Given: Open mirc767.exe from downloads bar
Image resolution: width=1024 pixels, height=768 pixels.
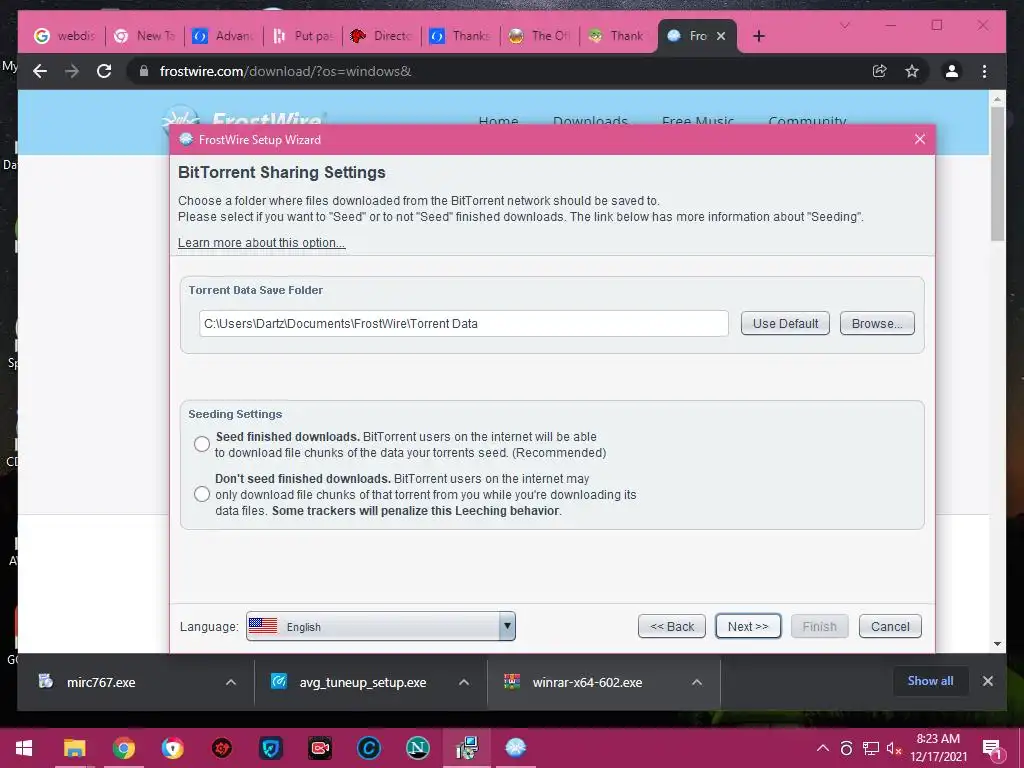Looking at the screenshot, I should click(101, 682).
